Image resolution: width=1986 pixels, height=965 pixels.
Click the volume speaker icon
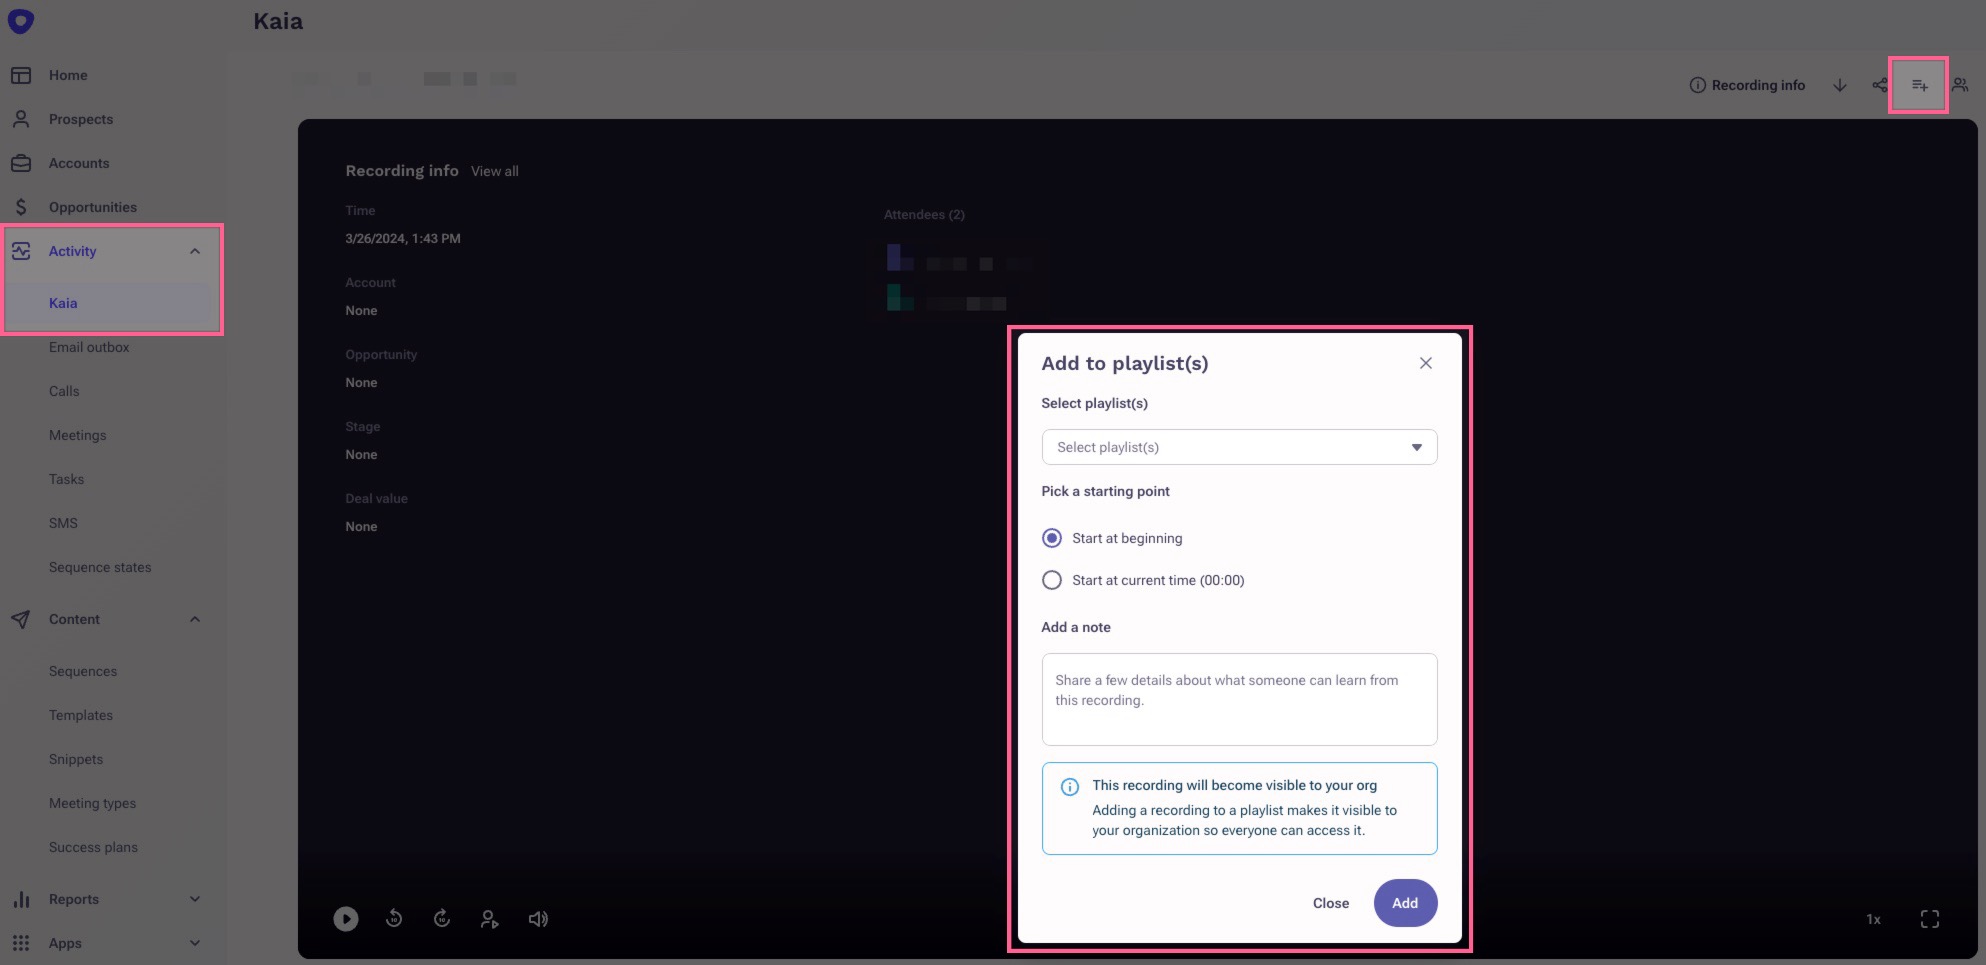click(538, 919)
